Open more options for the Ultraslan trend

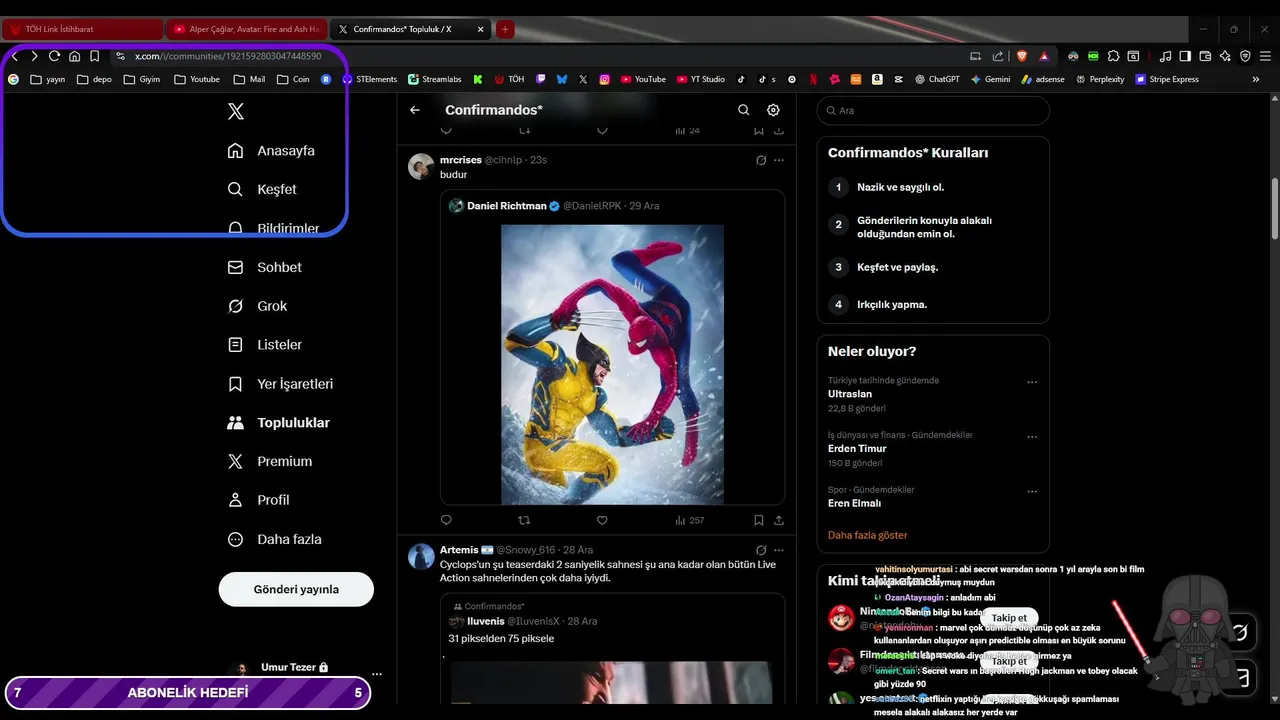tap(1032, 382)
